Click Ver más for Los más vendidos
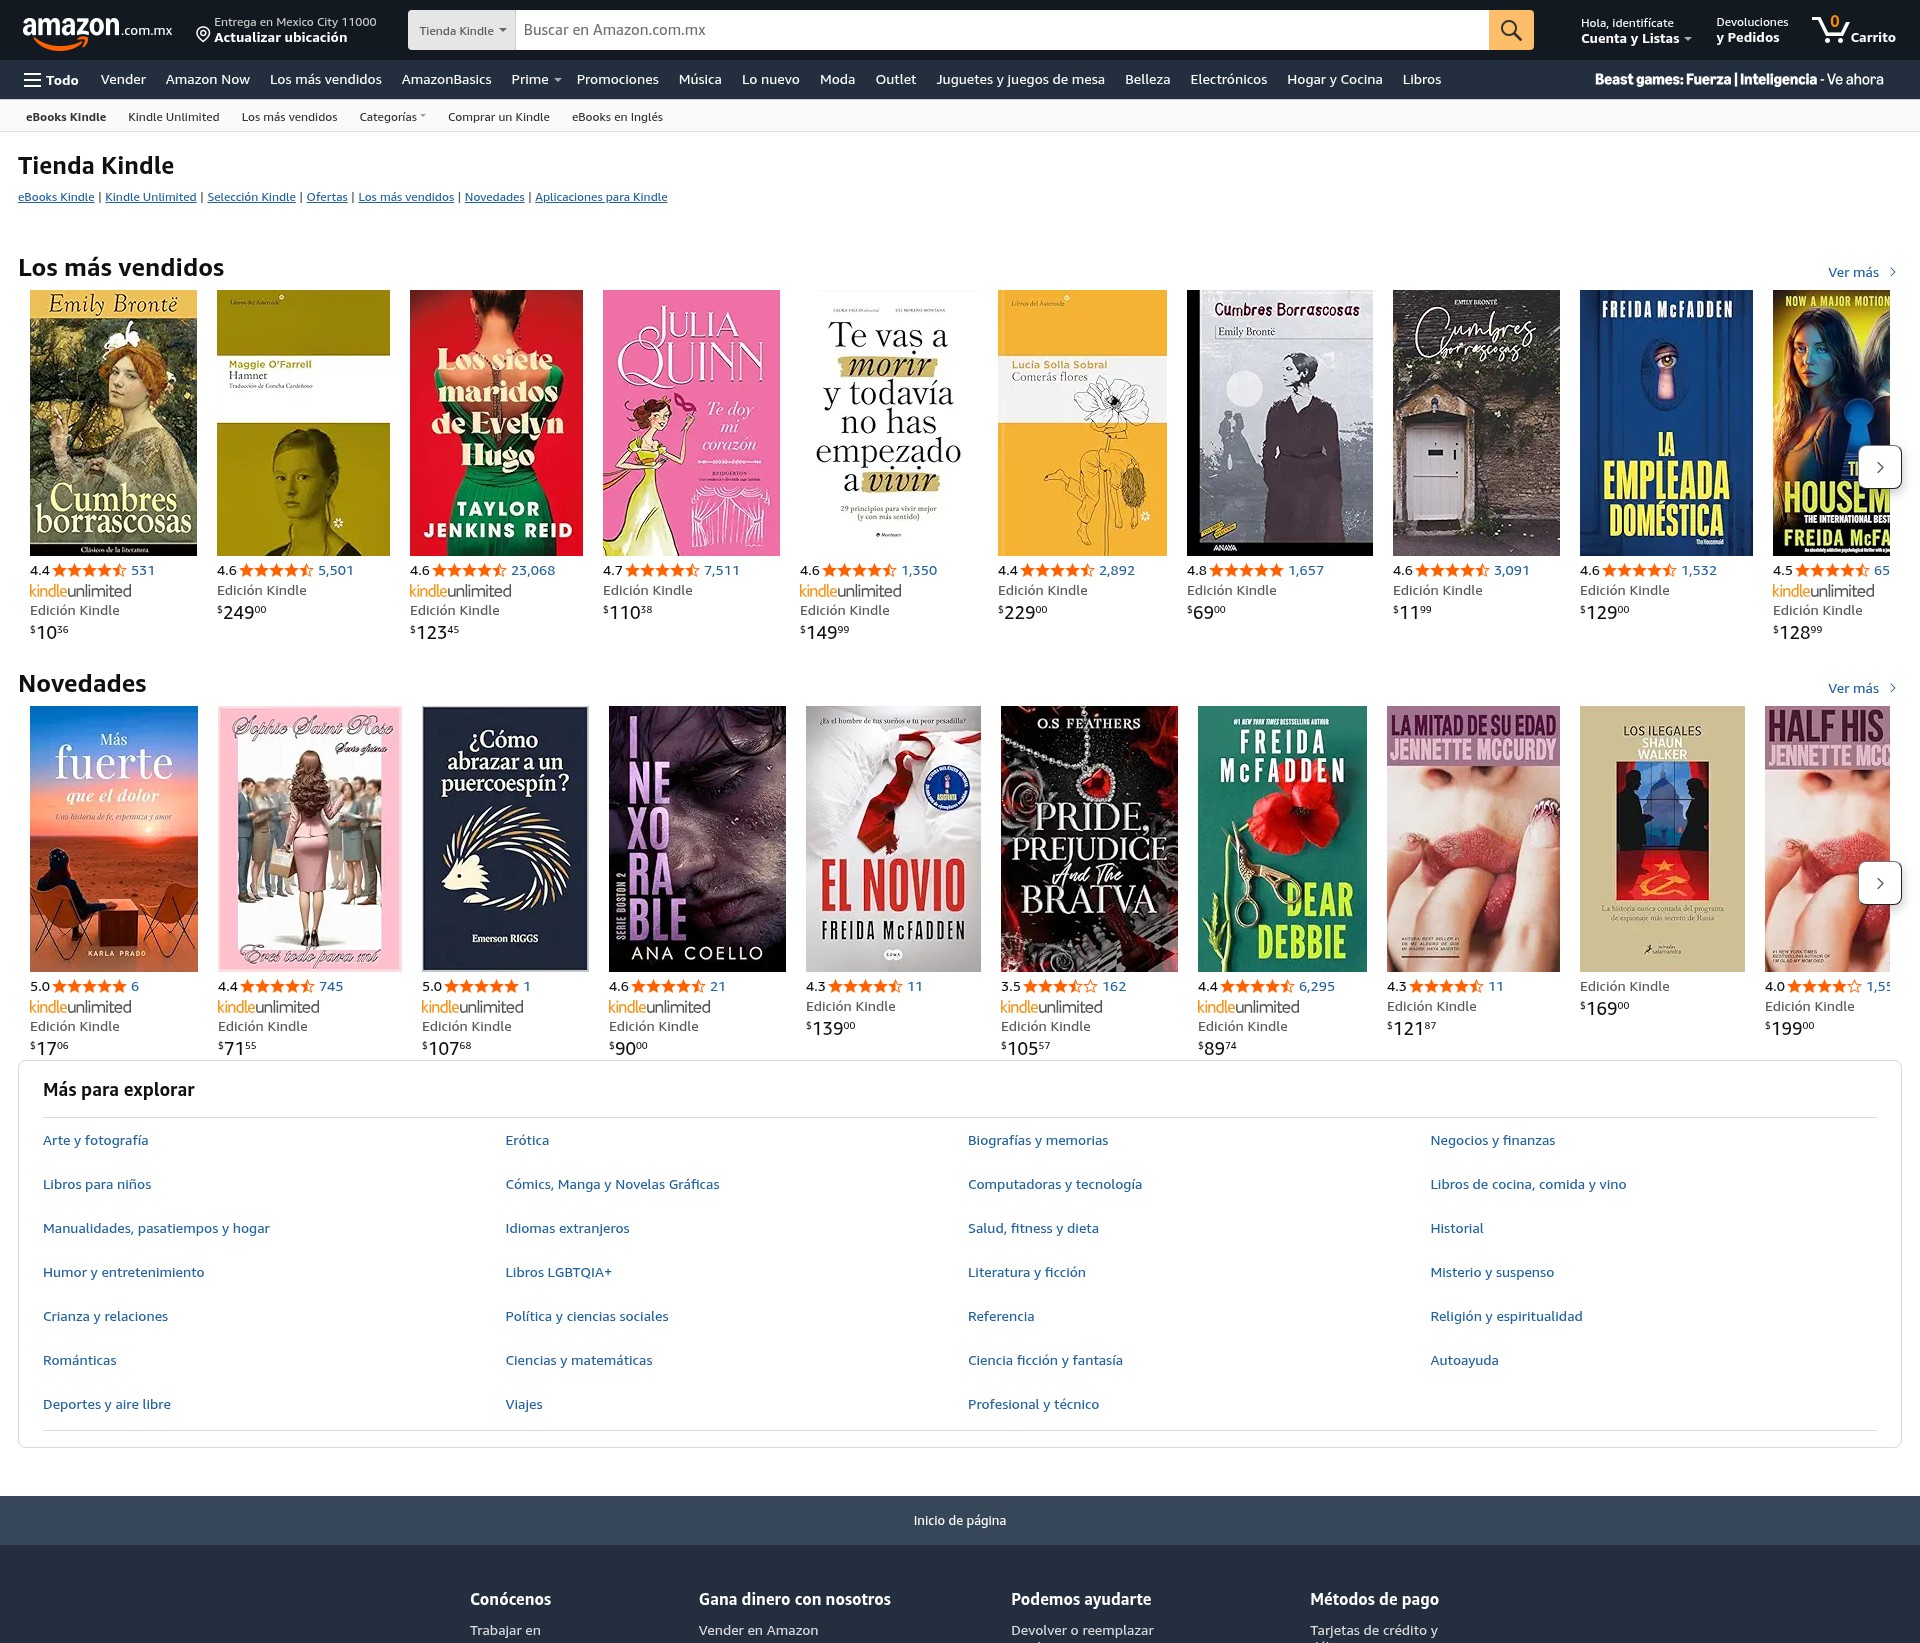The height and width of the screenshot is (1643, 1920). pos(1862,272)
